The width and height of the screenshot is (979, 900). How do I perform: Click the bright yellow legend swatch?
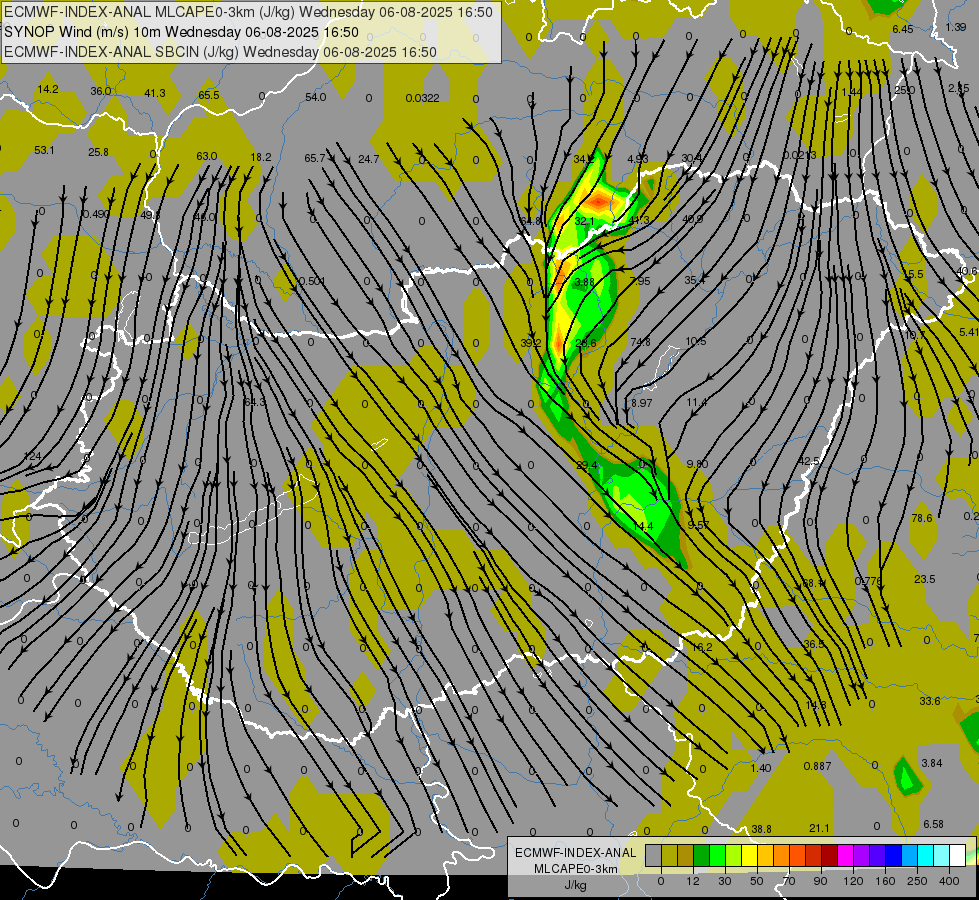pos(750,856)
